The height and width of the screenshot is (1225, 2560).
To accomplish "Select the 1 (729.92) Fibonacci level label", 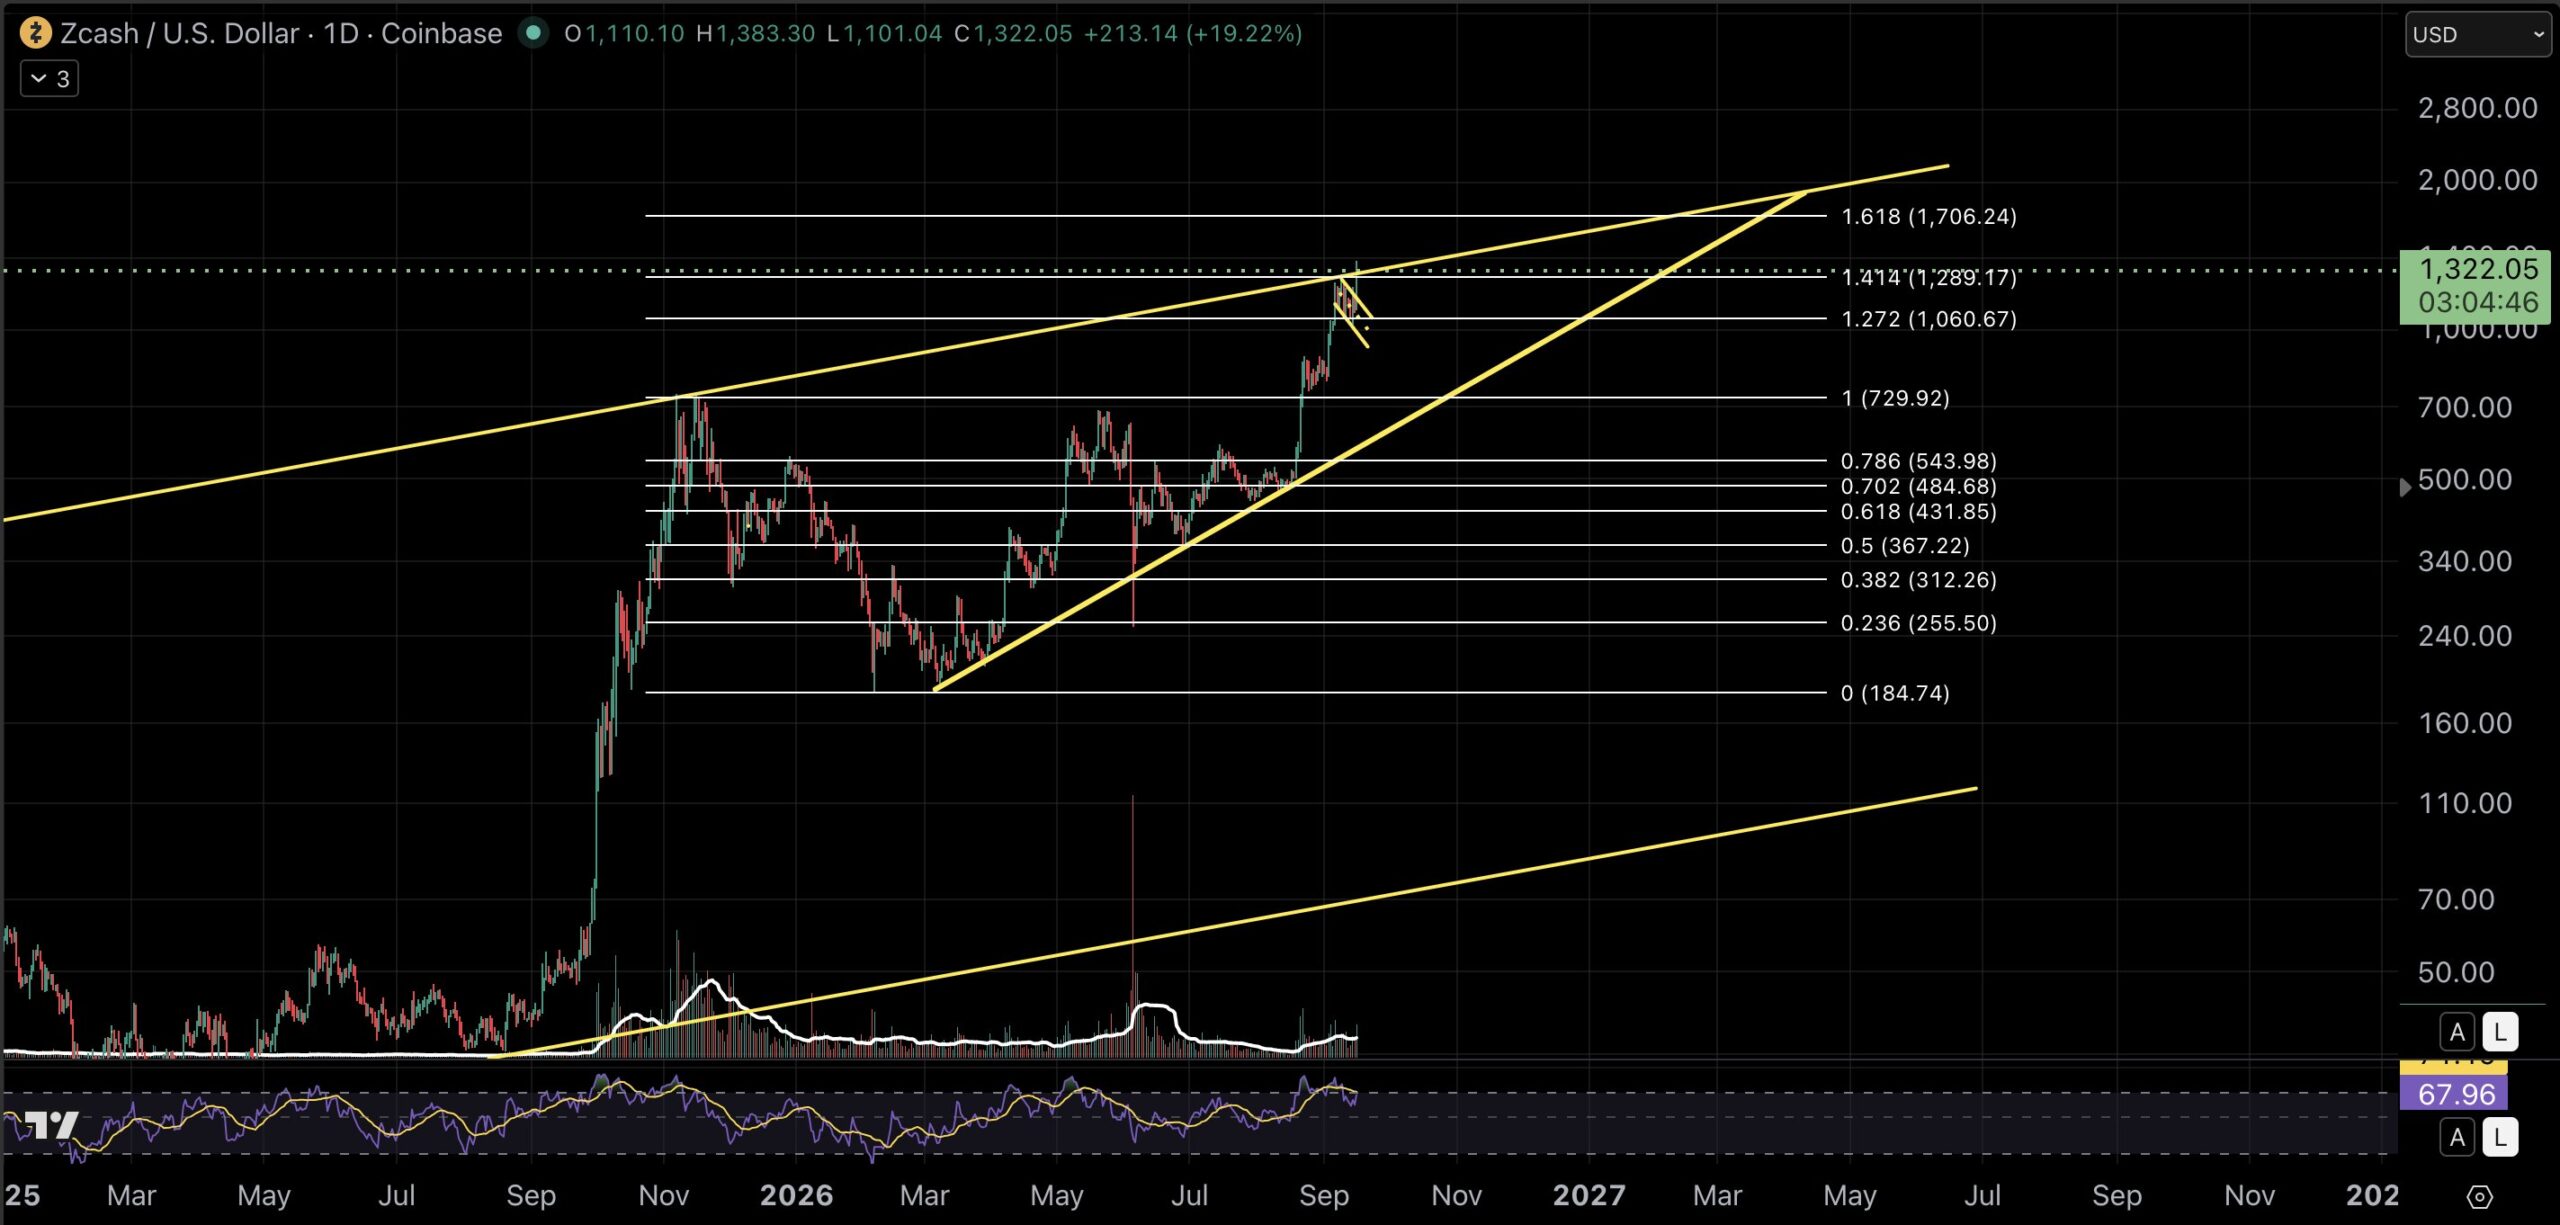I will (x=1895, y=398).
